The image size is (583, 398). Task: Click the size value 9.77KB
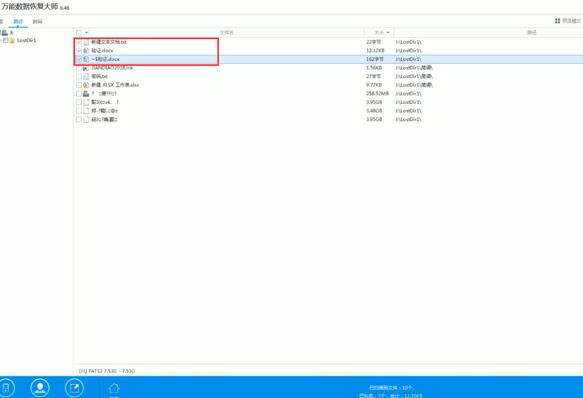point(374,85)
